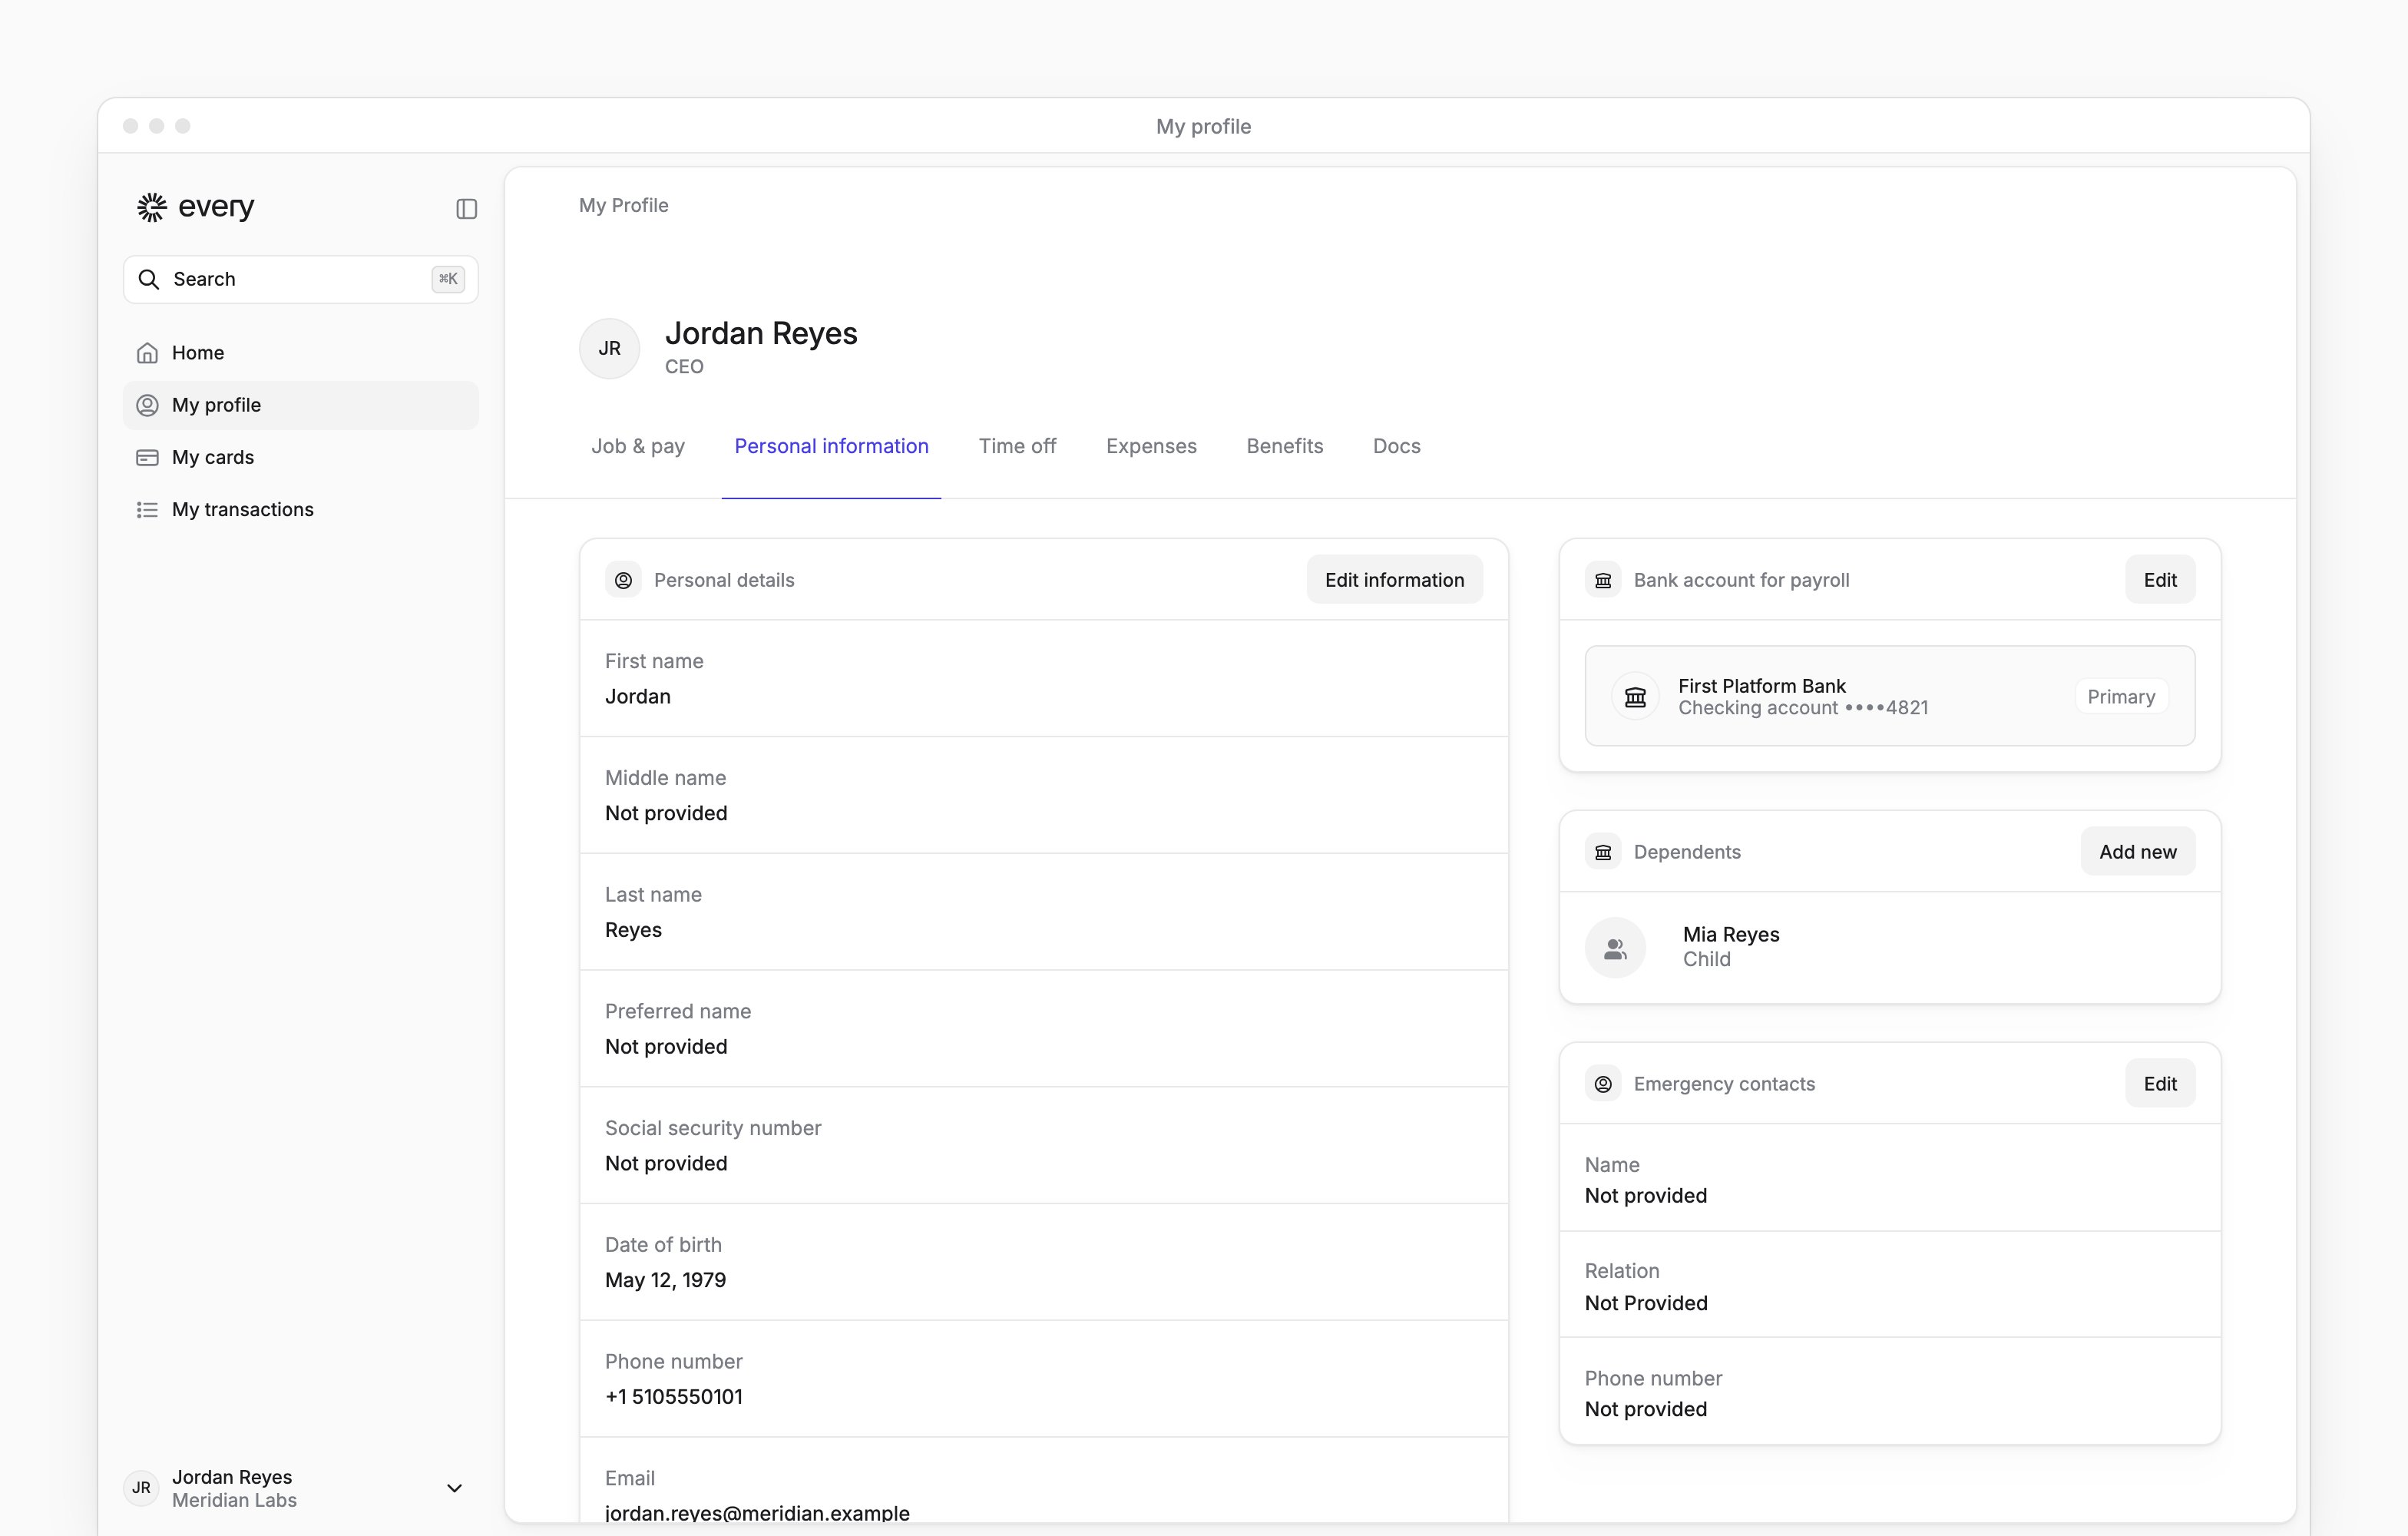Click the My transactions list icon

point(147,510)
